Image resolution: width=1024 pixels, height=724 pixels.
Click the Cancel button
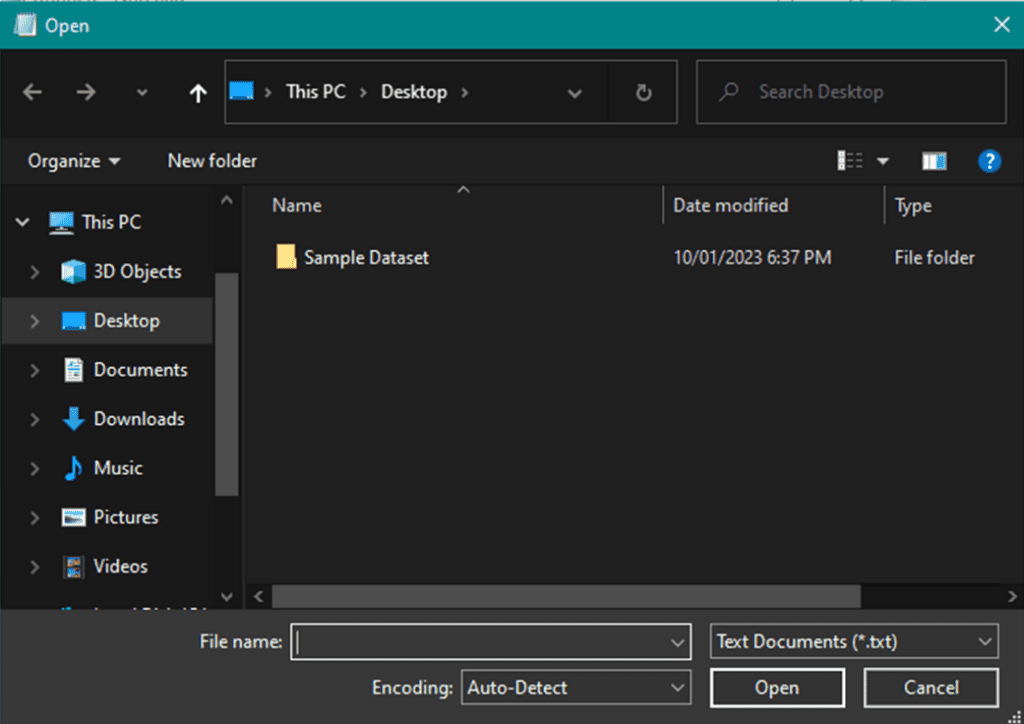[931, 687]
